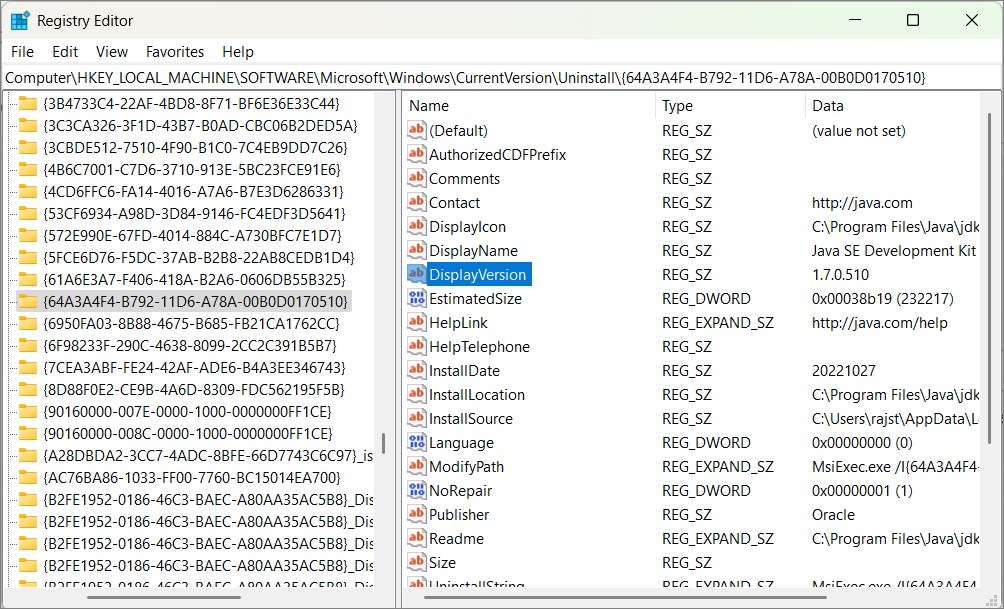Select folder icon for {53CF6934-A98D-3D84-9146-FC4EDF3D5641}
The image size is (1004, 609).
pyautogui.click(x=28, y=213)
